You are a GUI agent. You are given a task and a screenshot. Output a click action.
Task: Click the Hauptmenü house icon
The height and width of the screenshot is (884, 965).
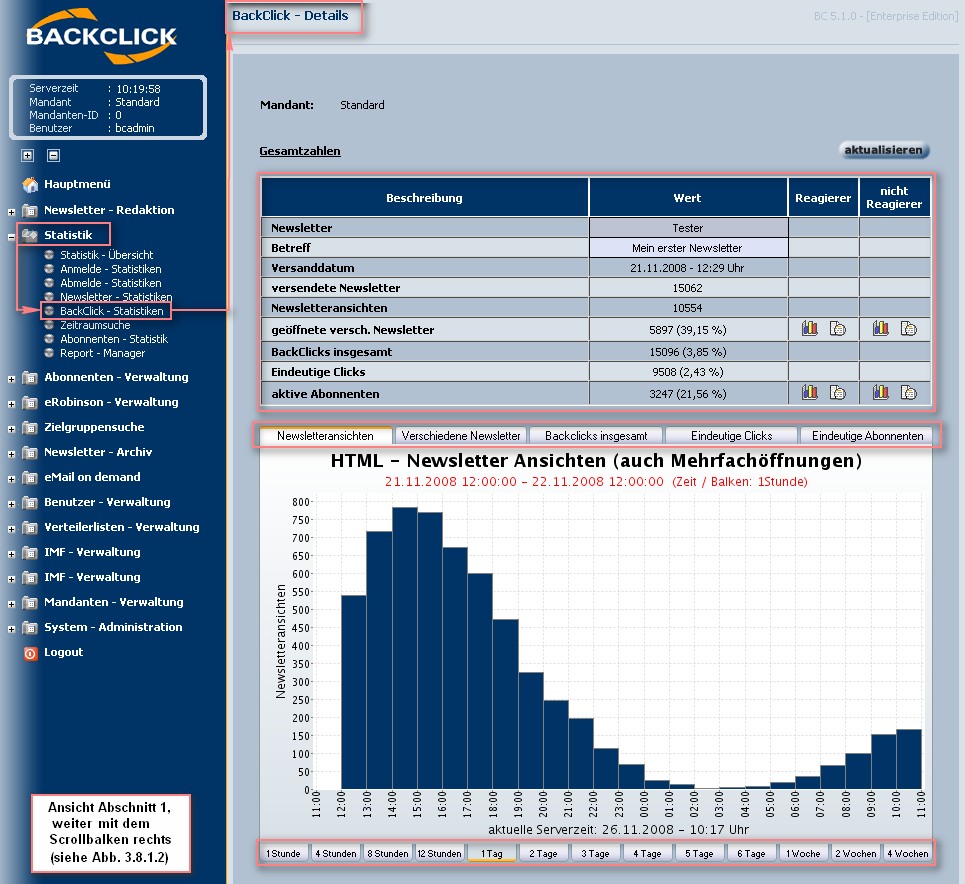click(30, 184)
